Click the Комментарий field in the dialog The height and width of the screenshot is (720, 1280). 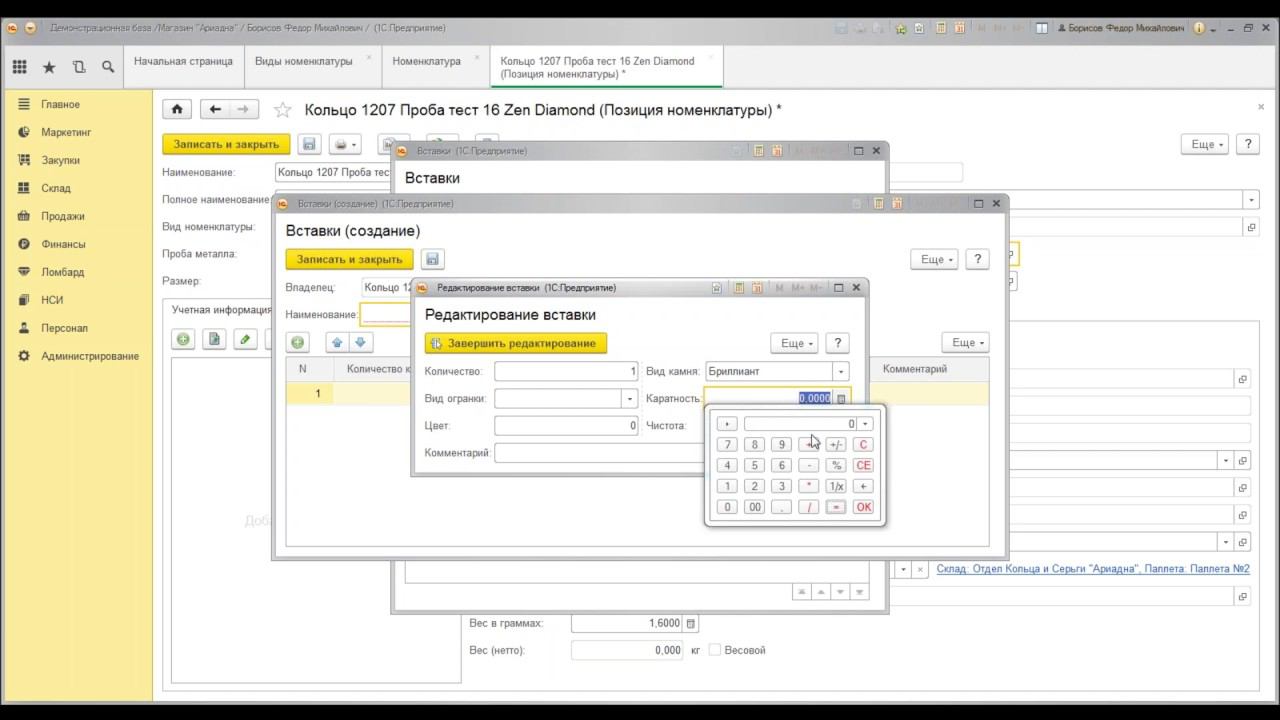(600, 453)
